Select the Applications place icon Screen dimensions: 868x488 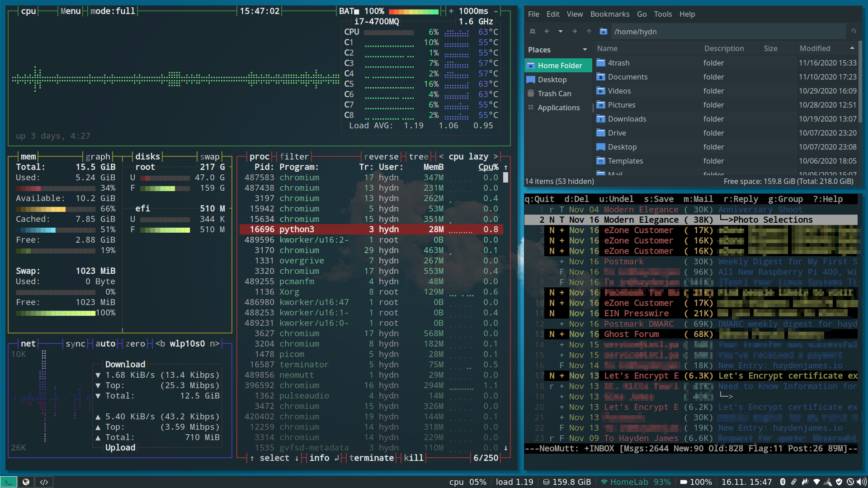(530, 108)
